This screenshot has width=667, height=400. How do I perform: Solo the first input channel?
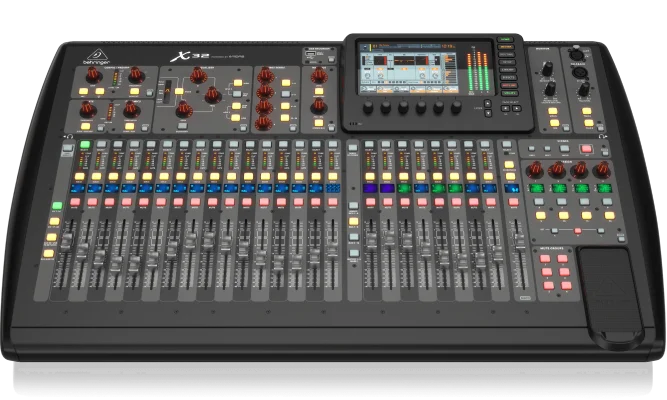point(80,176)
